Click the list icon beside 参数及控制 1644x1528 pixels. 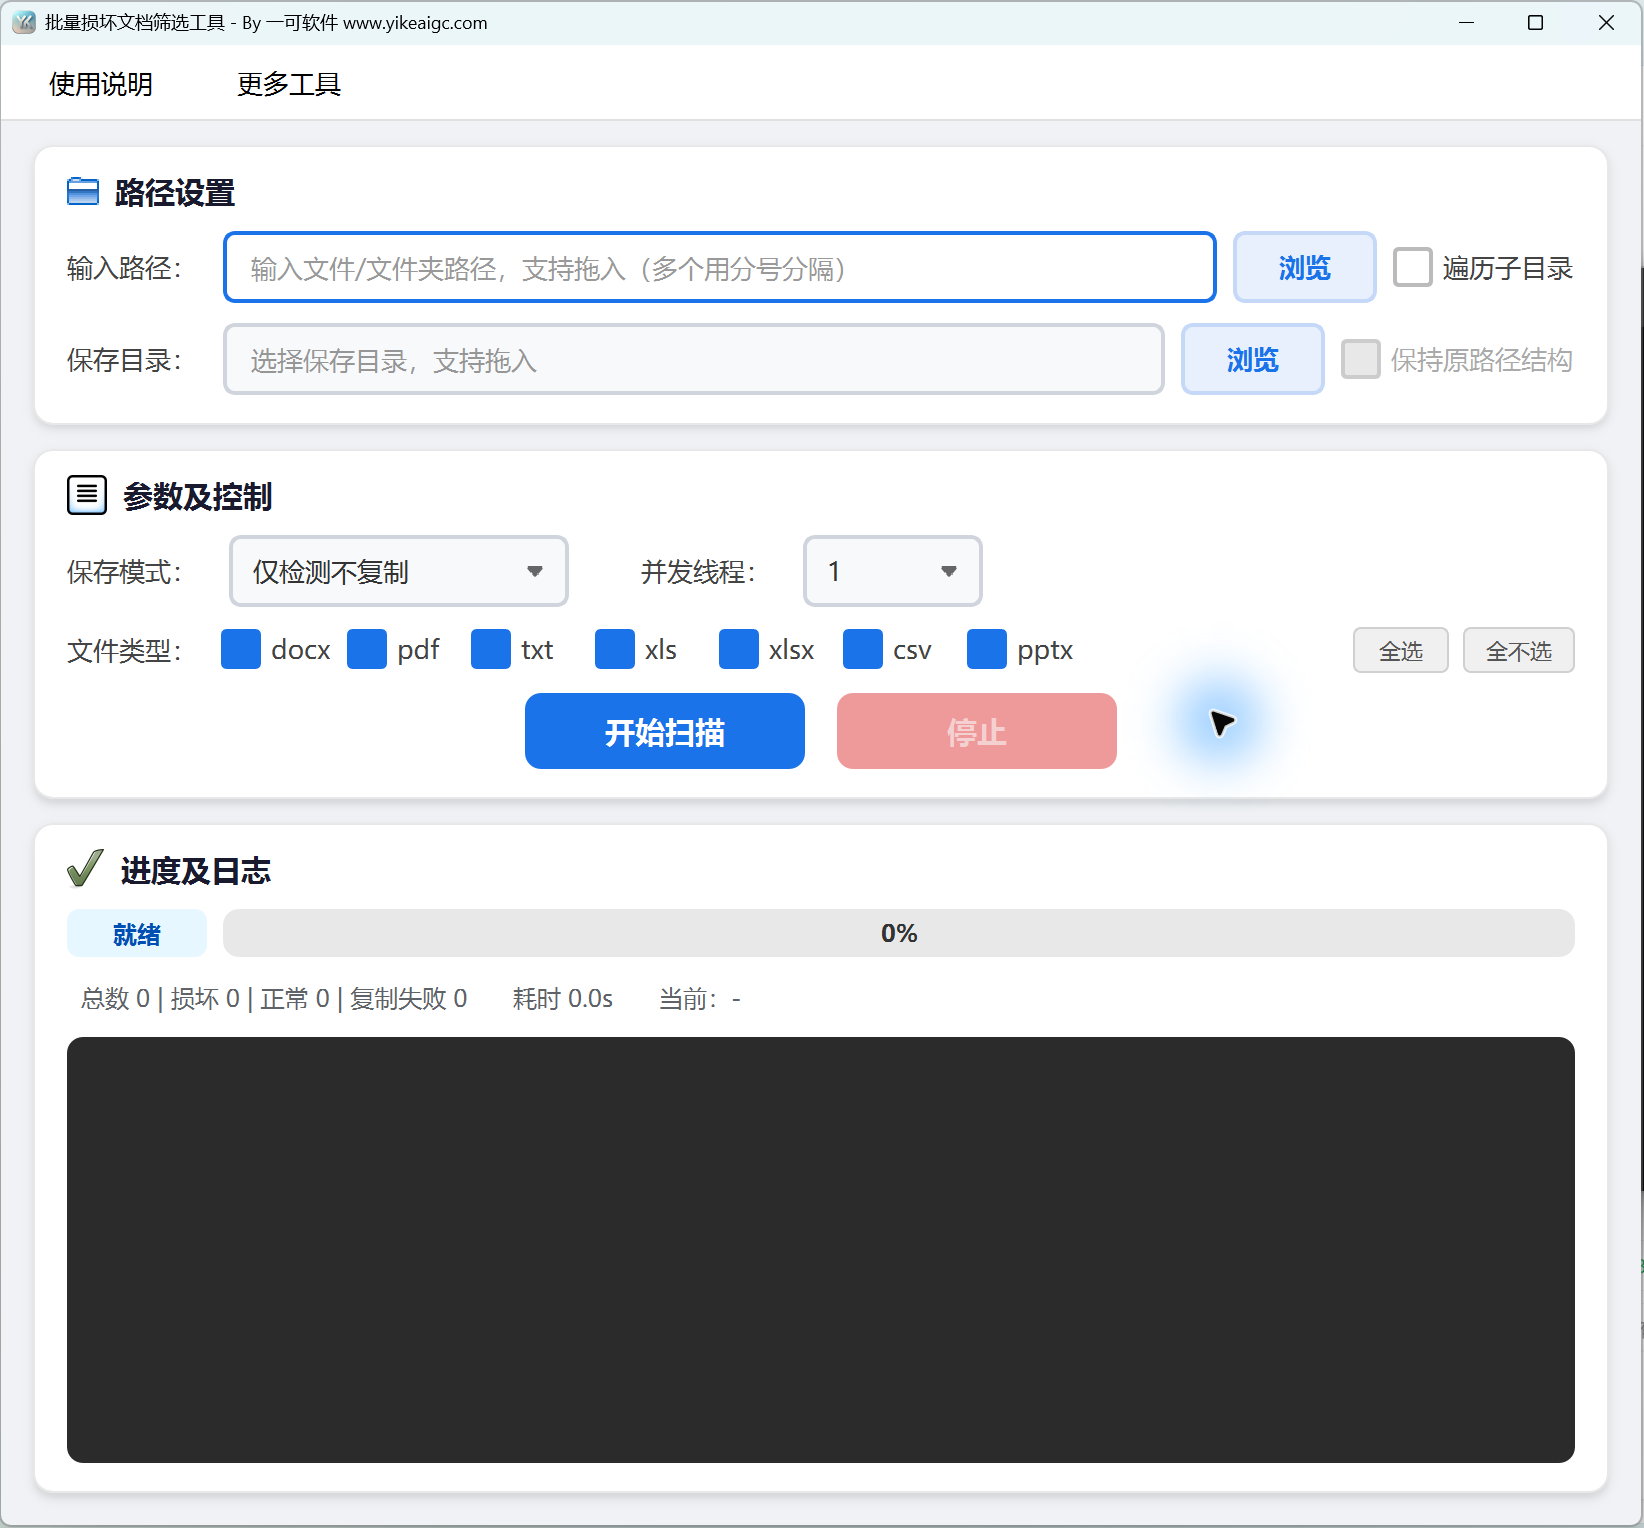(87, 495)
